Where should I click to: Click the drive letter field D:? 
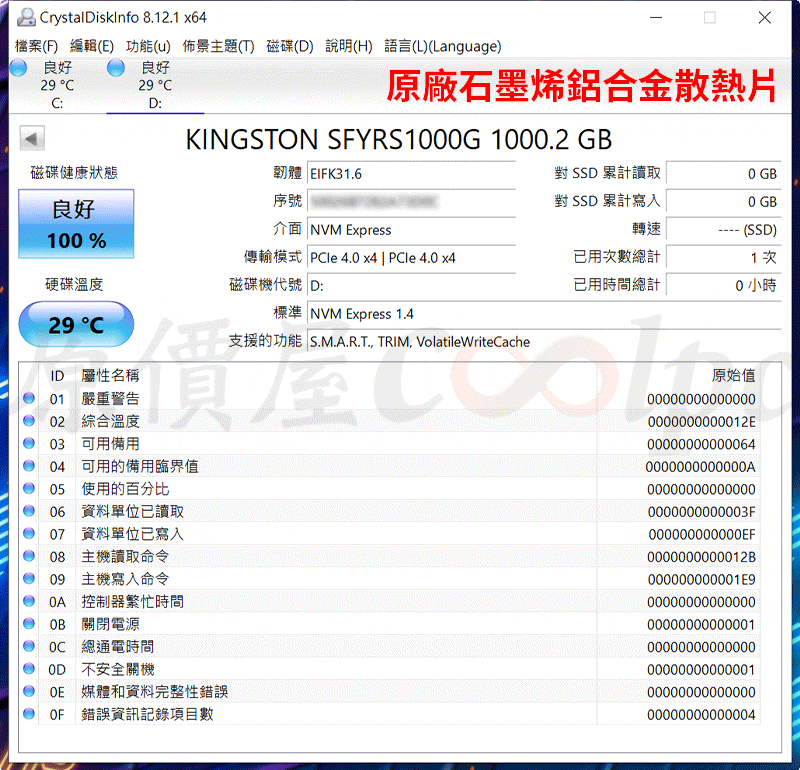tap(412, 286)
